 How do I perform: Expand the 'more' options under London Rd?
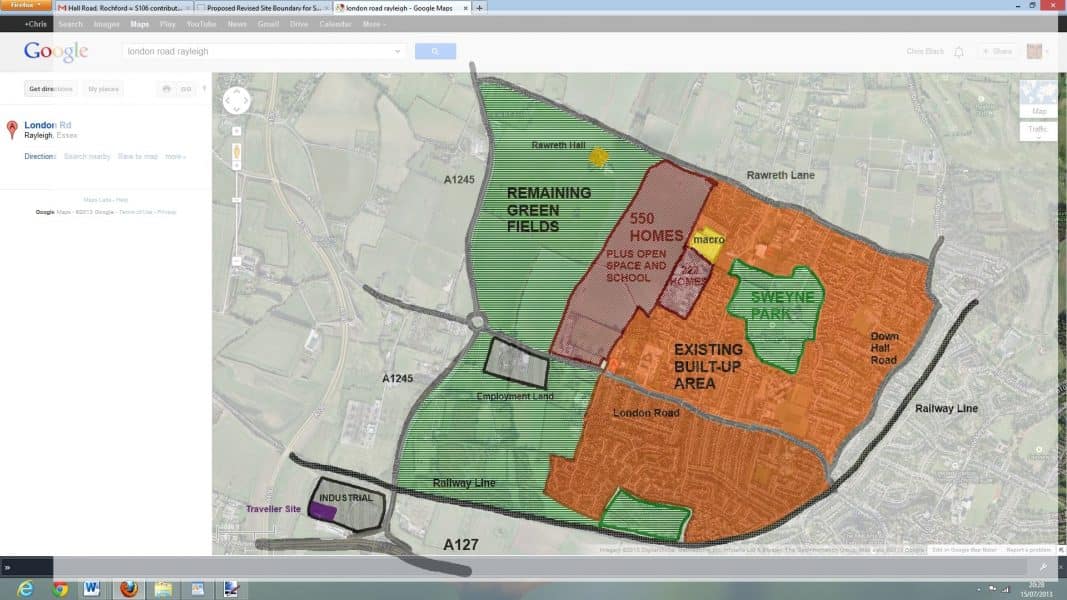[x=175, y=157]
